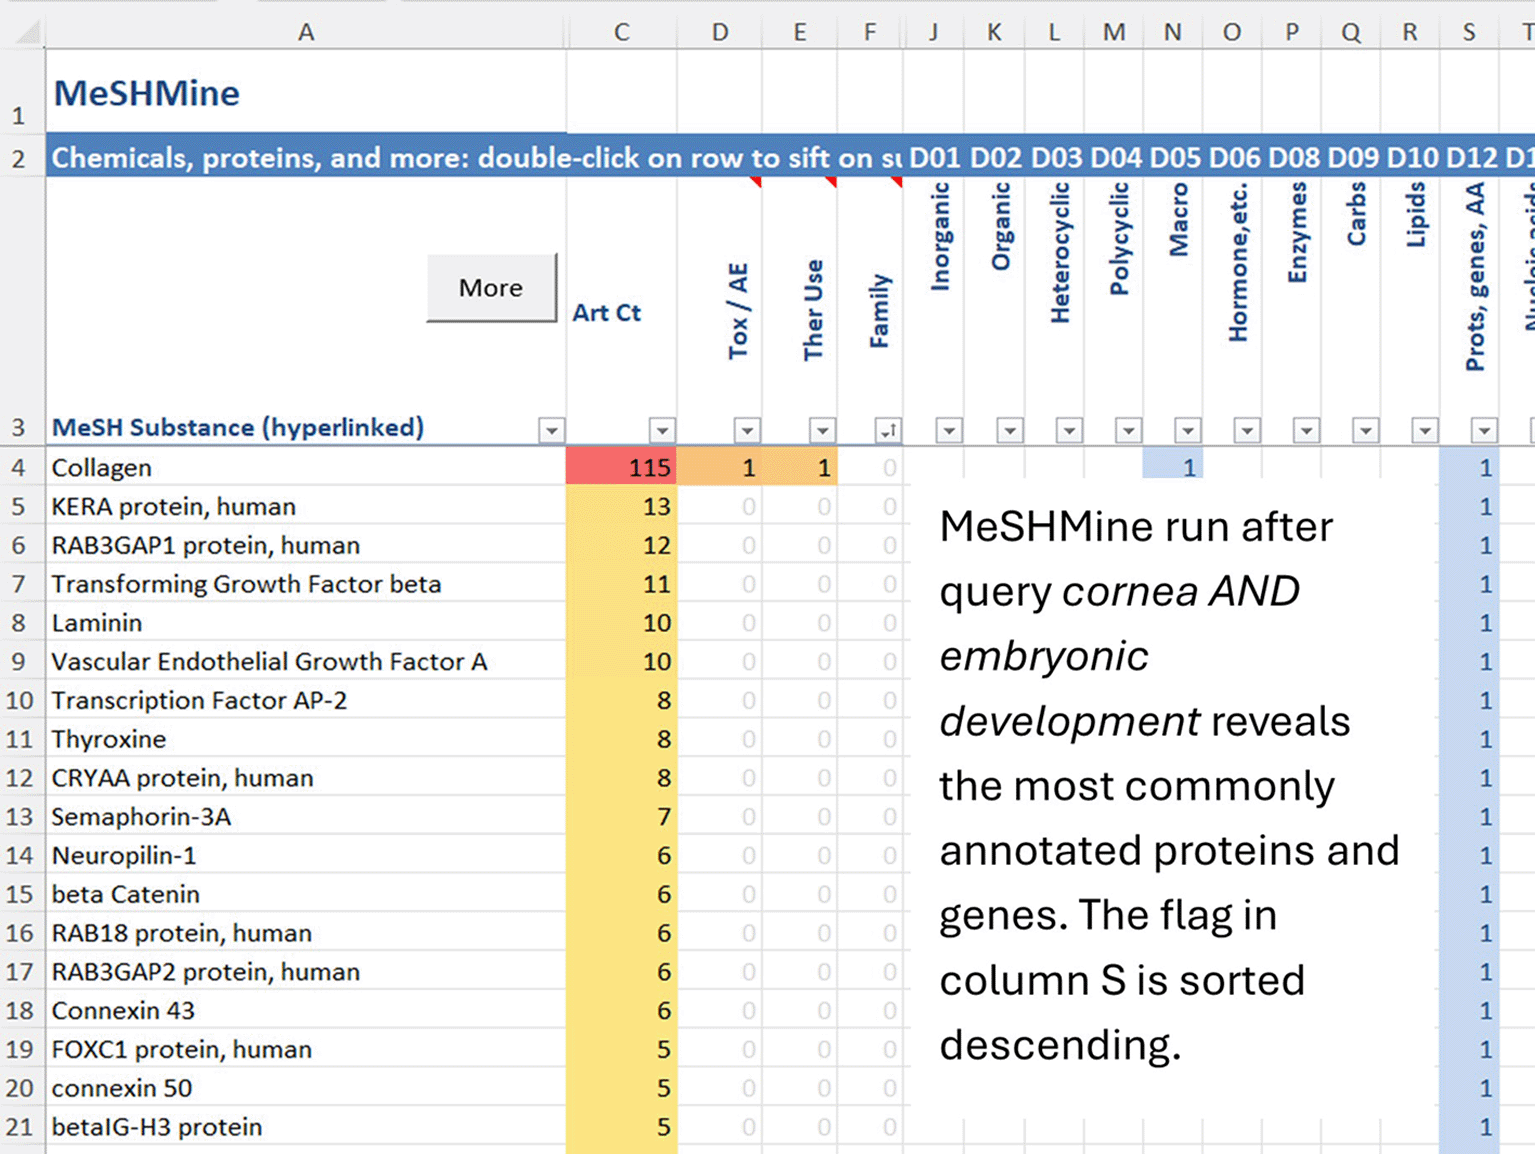This screenshot has width=1535, height=1154.
Task: Click the Select All corner triangle
Action: [26, 33]
